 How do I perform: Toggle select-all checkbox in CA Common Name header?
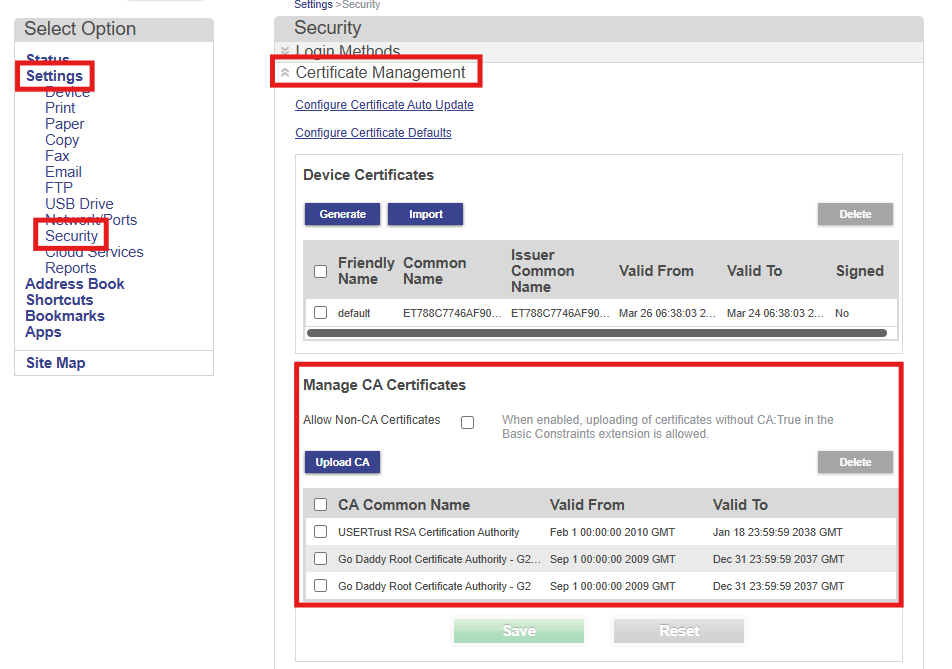tap(320, 505)
